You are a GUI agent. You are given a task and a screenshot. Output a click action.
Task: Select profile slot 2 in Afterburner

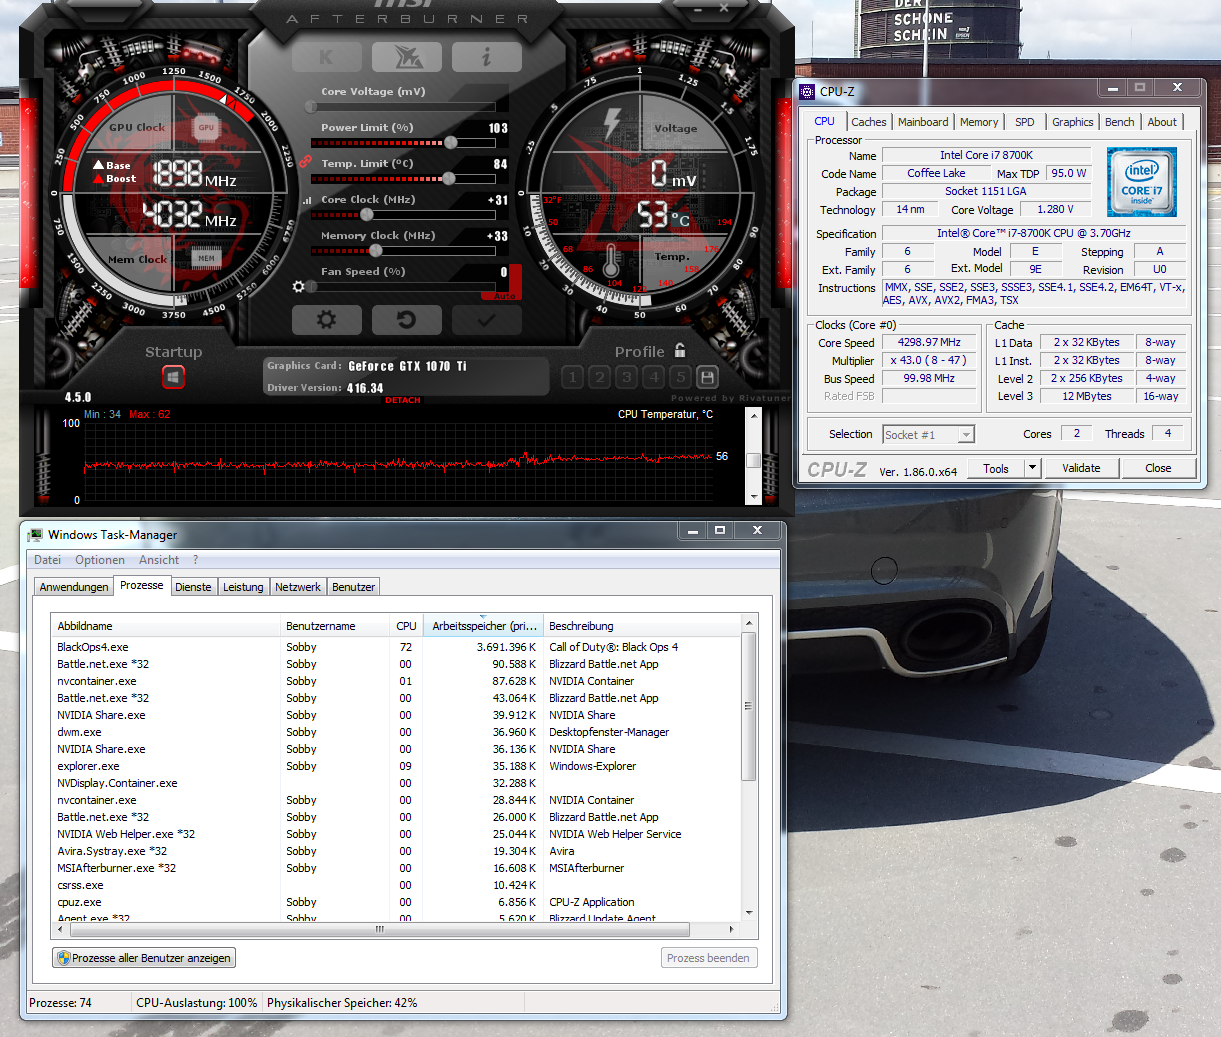tap(599, 377)
